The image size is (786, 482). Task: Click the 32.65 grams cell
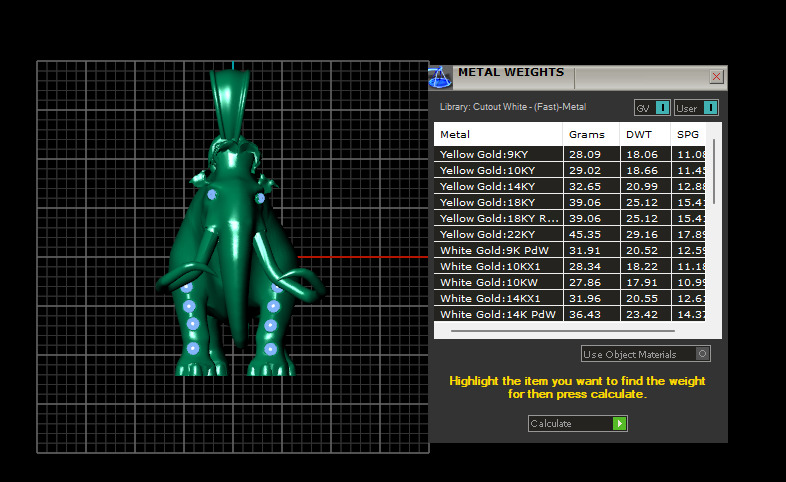592,186
